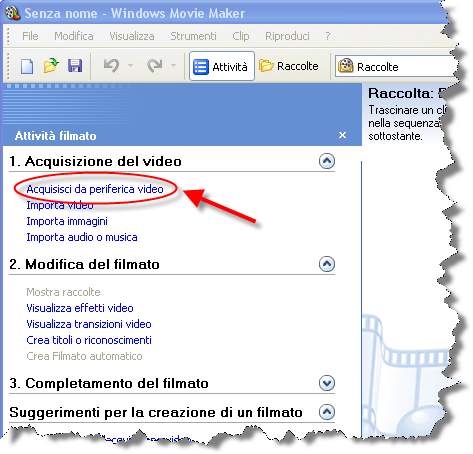Open the ? help menu
This screenshot has height=454, width=473.
point(328,36)
